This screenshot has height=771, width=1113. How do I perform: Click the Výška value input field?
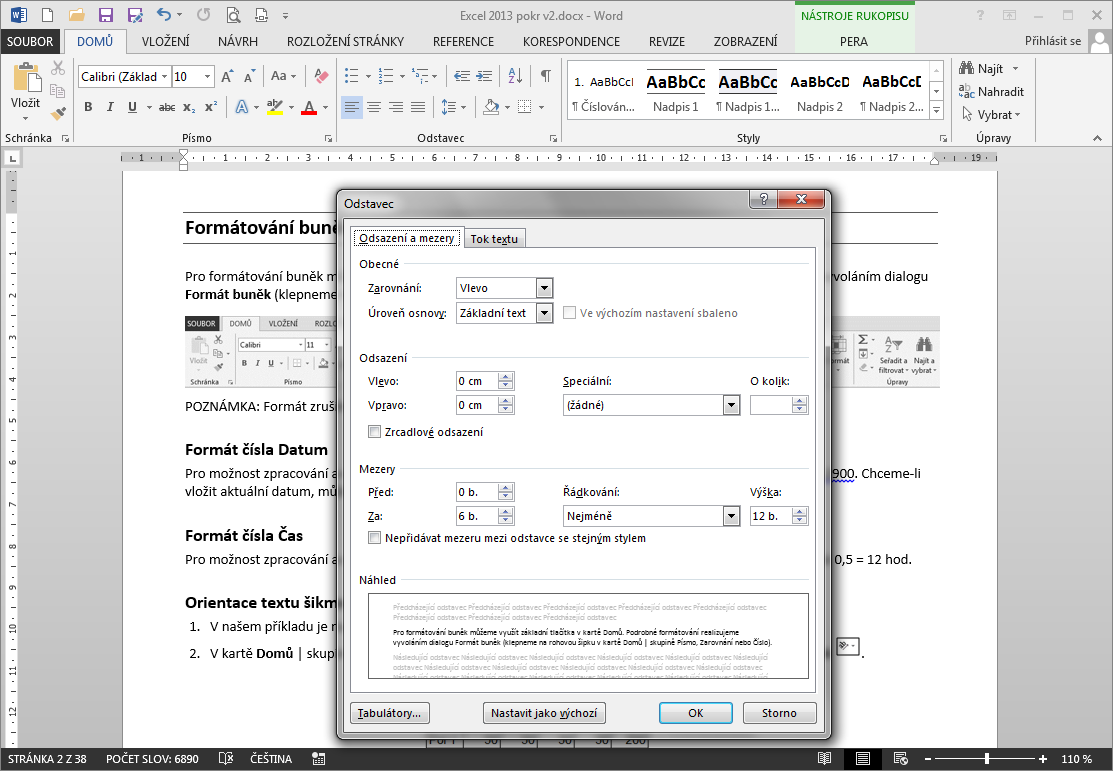[771, 516]
